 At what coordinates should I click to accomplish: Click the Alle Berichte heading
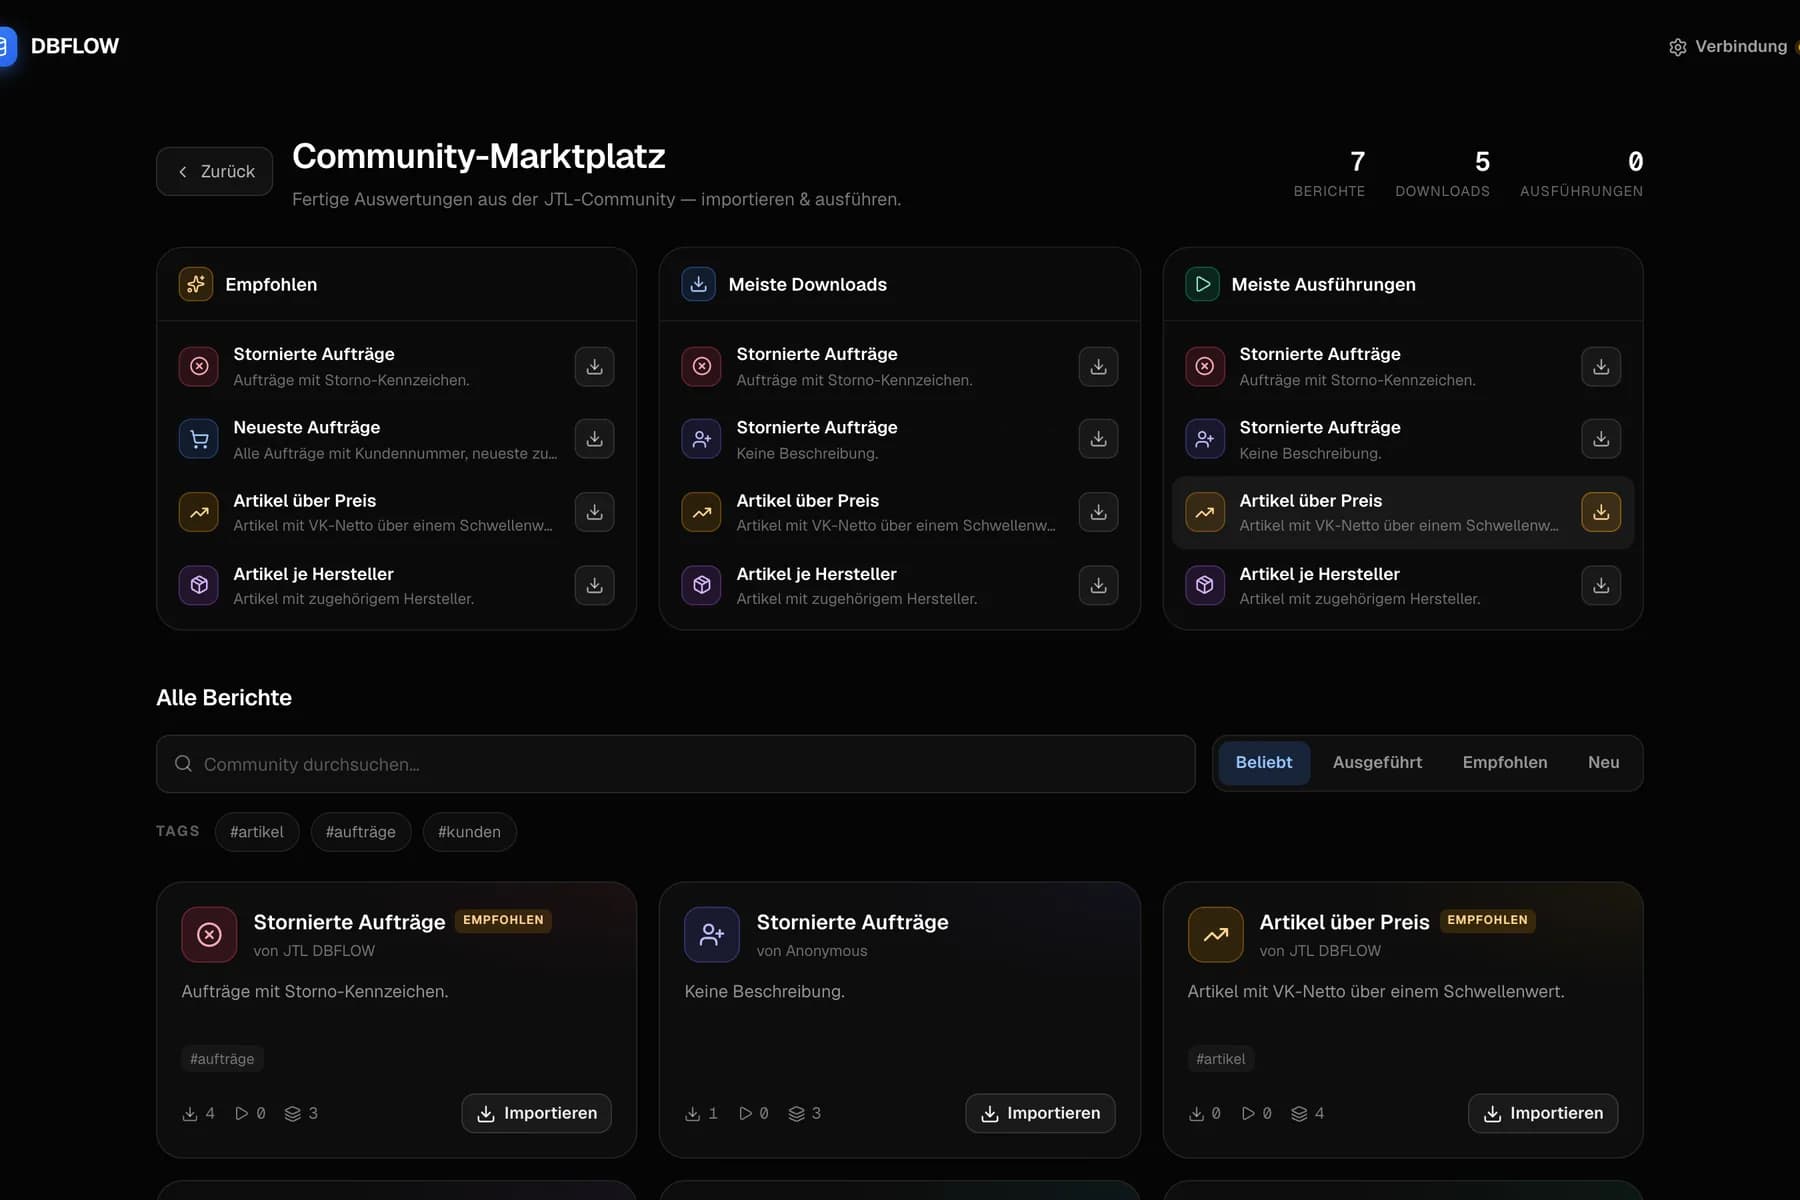(224, 698)
